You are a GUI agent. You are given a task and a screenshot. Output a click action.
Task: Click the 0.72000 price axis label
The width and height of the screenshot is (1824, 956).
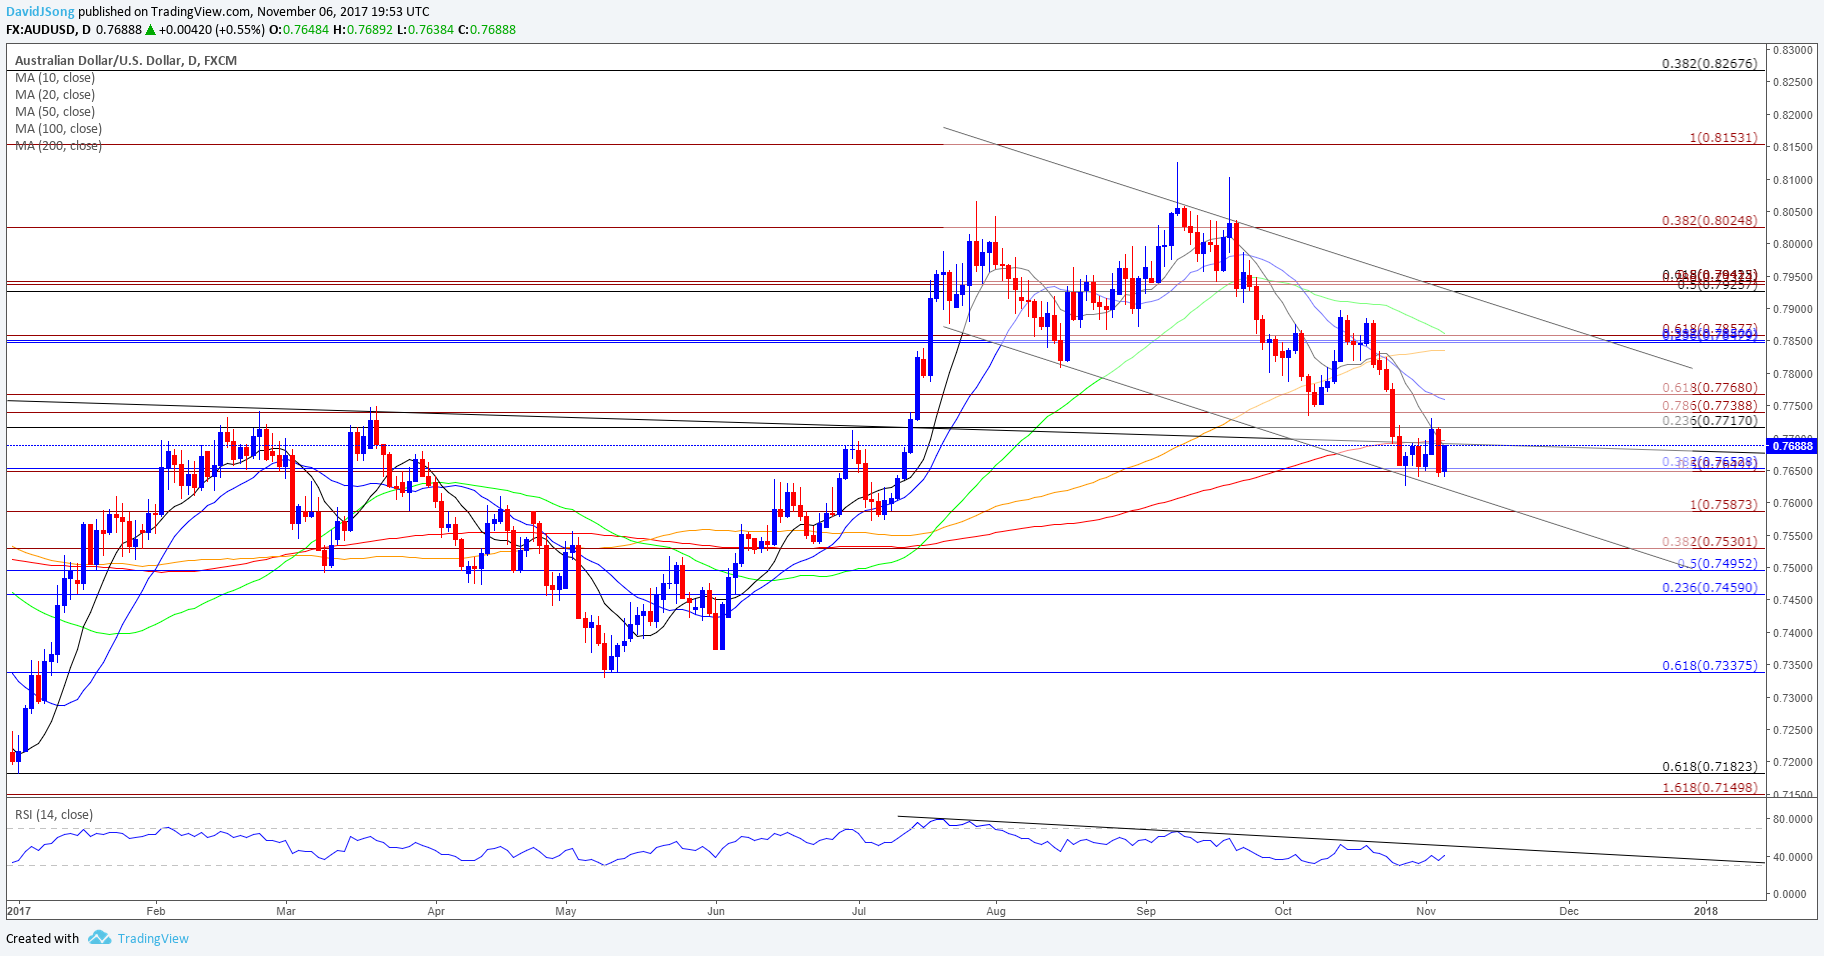[1793, 762]
